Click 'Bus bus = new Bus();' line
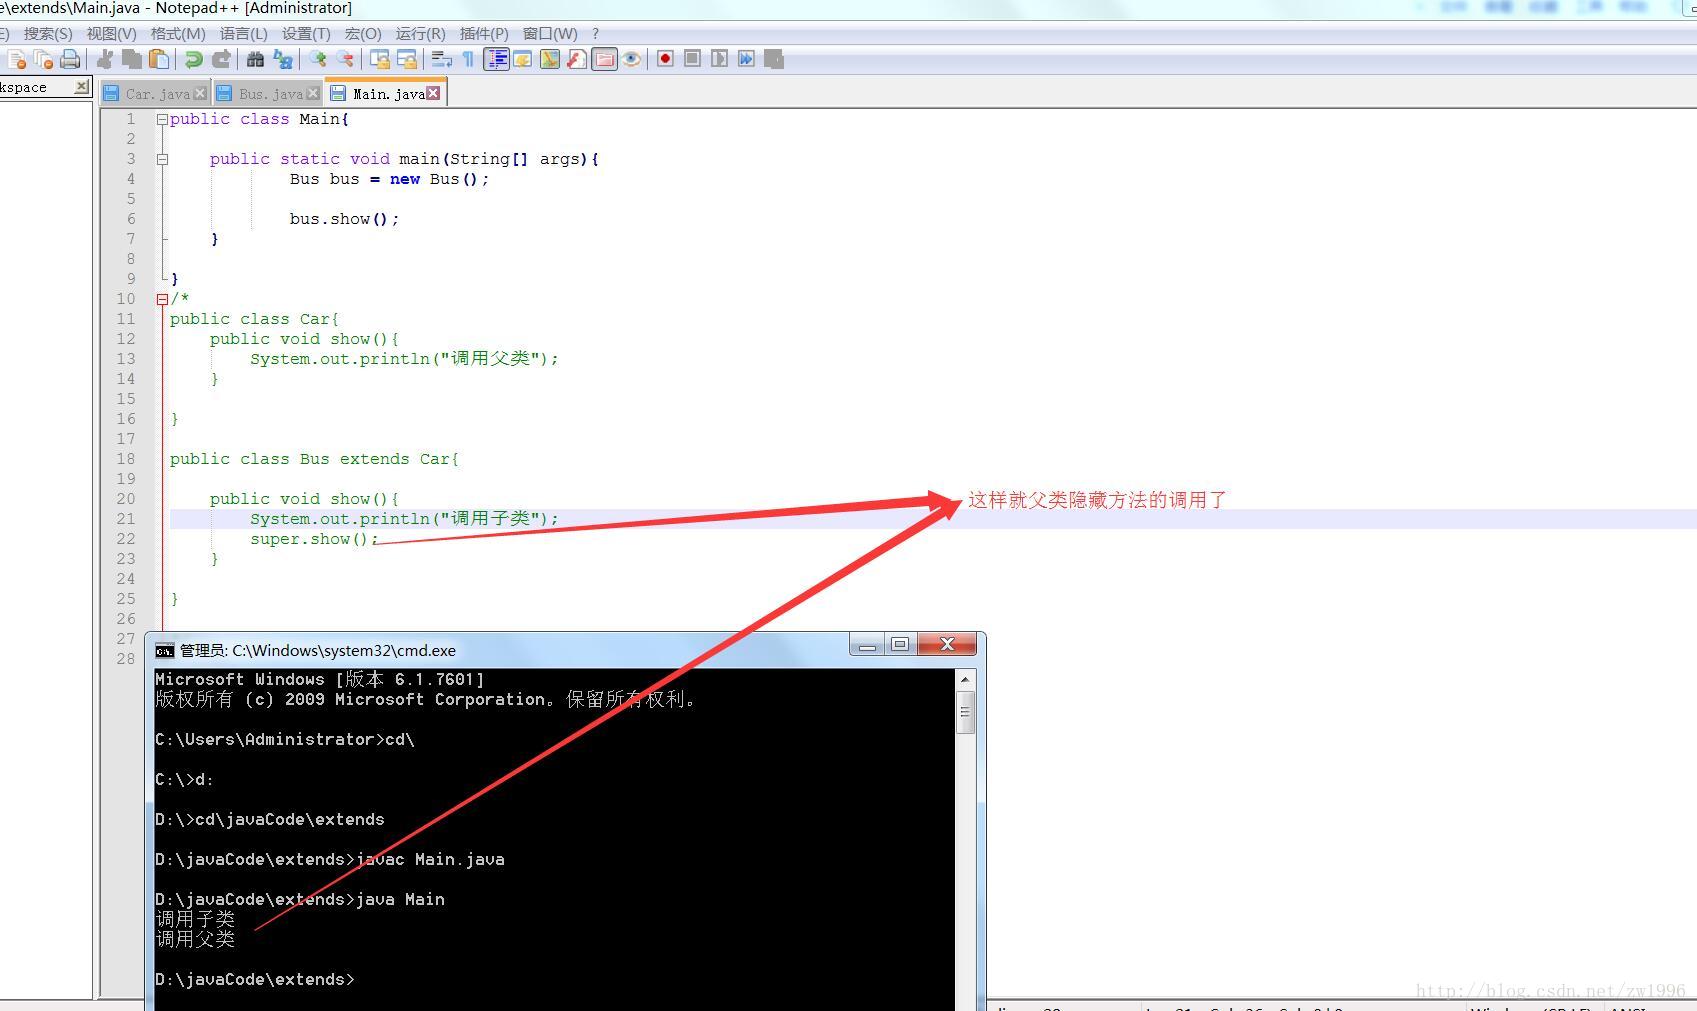 pyautogui.click(x=390, y=179)
